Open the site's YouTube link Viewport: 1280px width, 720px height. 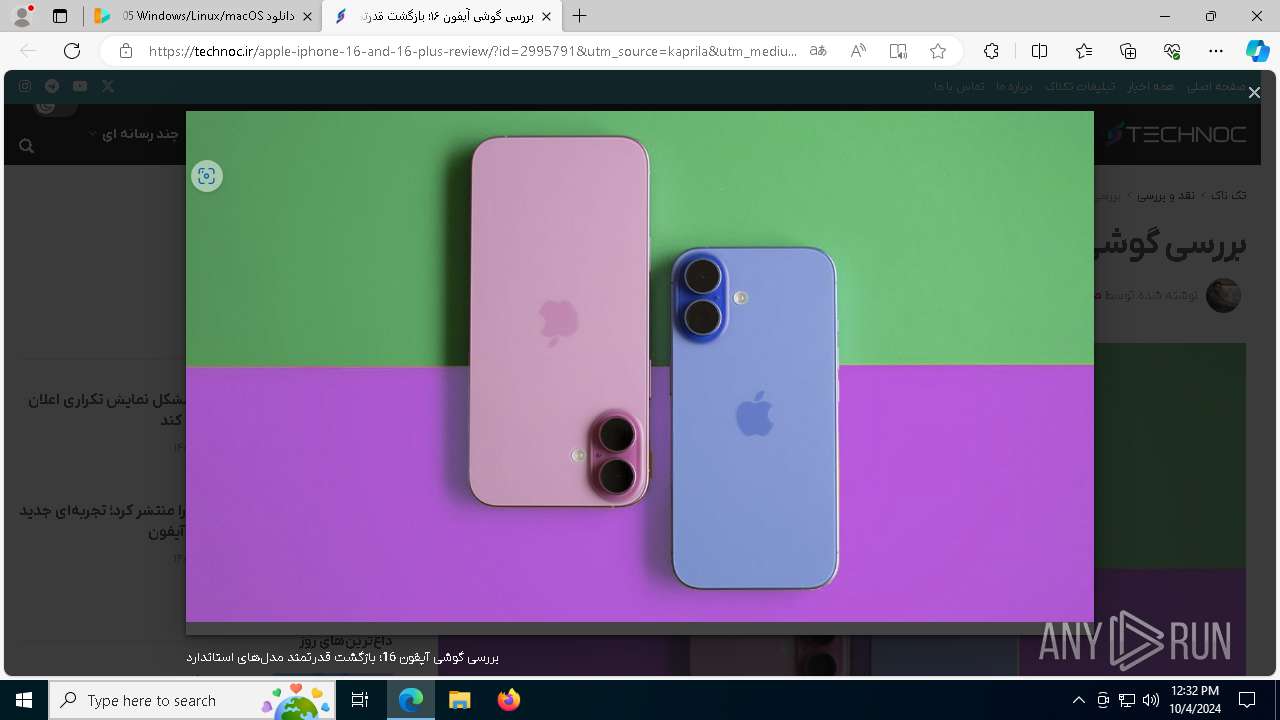point(80,86)
